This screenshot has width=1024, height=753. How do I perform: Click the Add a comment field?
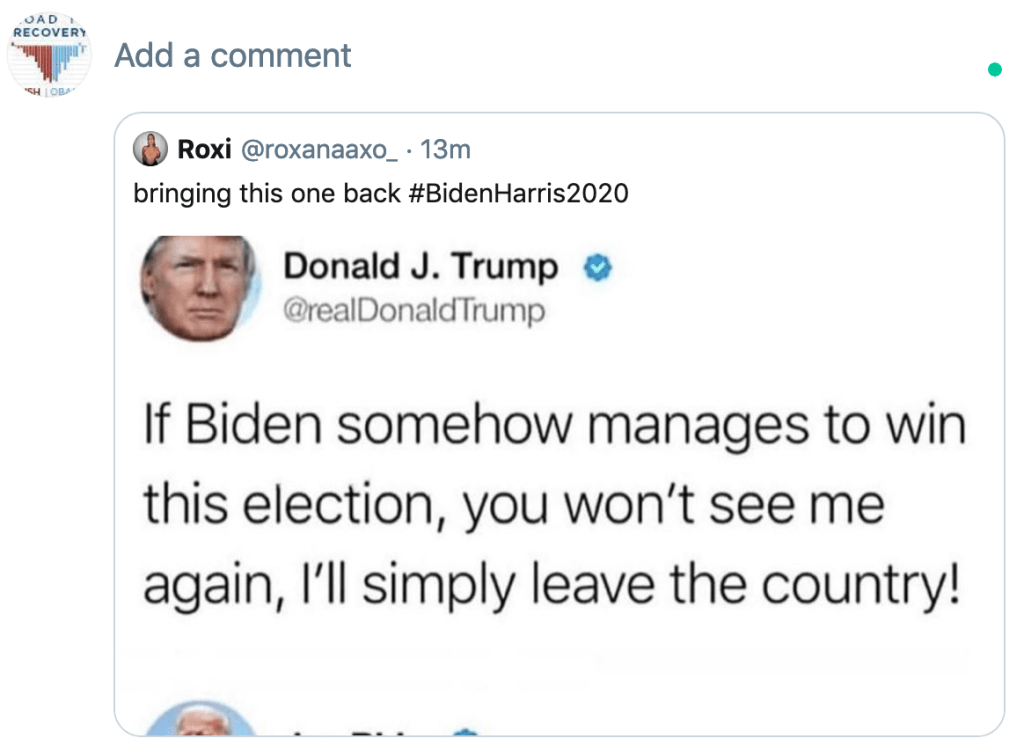click(x=233, y=56)
